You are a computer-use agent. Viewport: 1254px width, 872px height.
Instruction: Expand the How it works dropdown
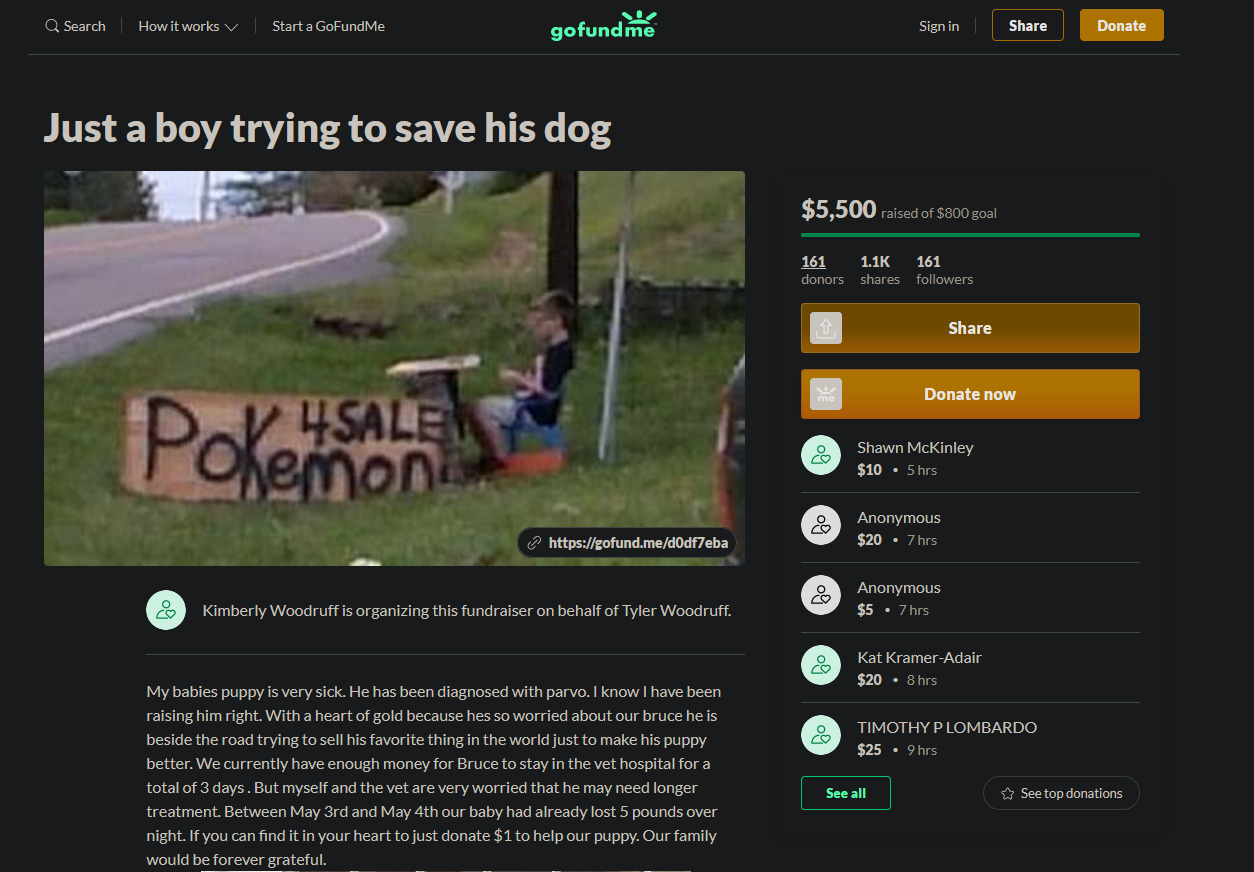click(188, 26)
